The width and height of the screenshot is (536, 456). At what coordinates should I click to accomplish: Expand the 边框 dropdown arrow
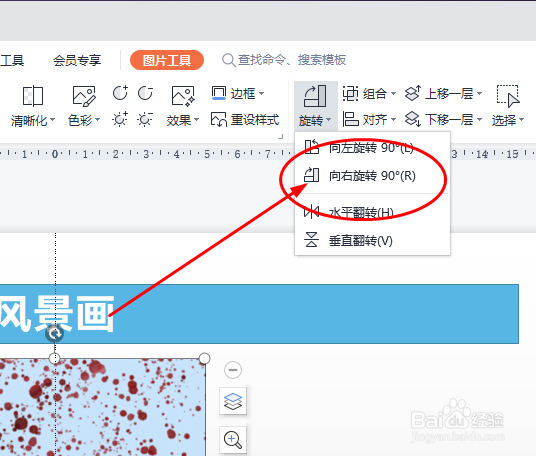point(262,93)
